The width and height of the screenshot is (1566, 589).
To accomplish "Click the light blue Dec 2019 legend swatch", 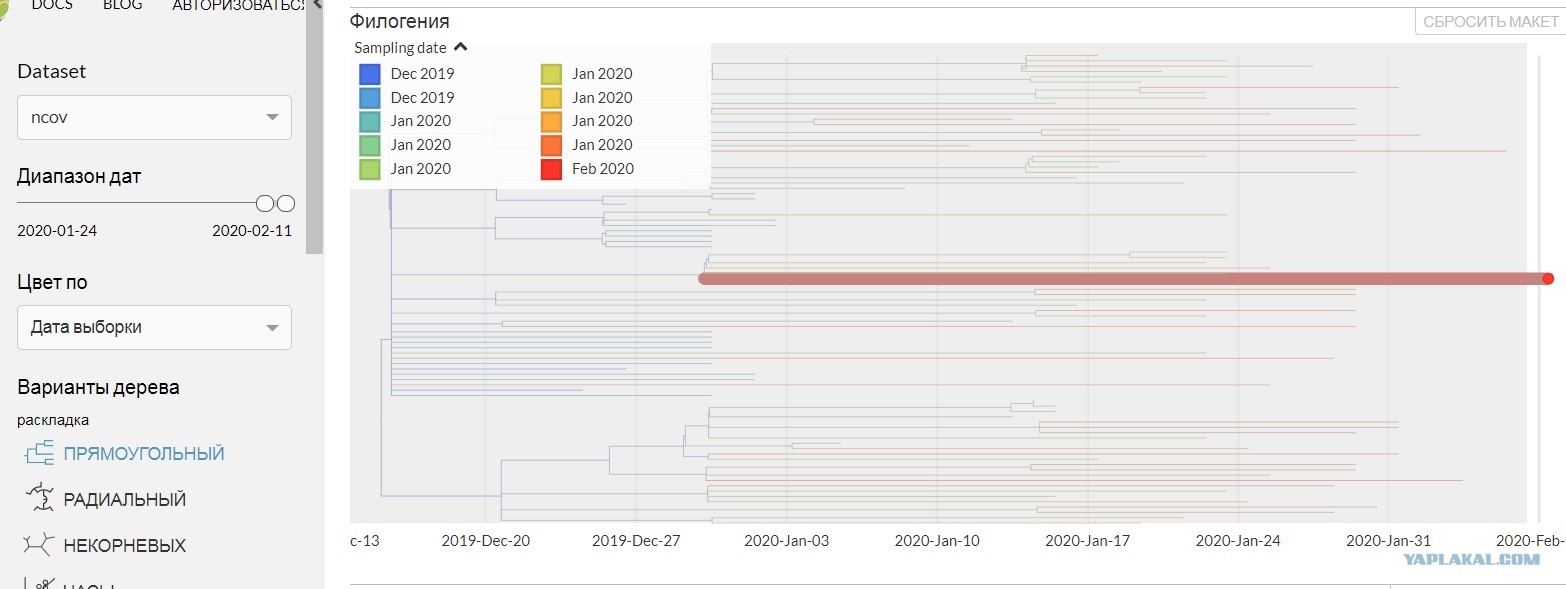I will coord(369,97).
